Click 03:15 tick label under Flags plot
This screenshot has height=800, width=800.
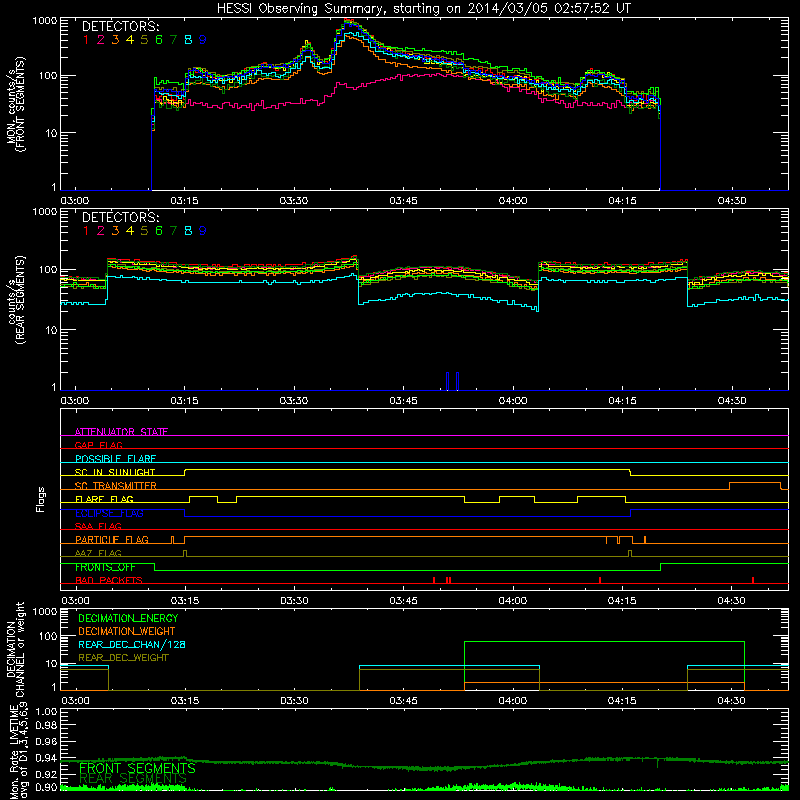[x=185, y=601]
